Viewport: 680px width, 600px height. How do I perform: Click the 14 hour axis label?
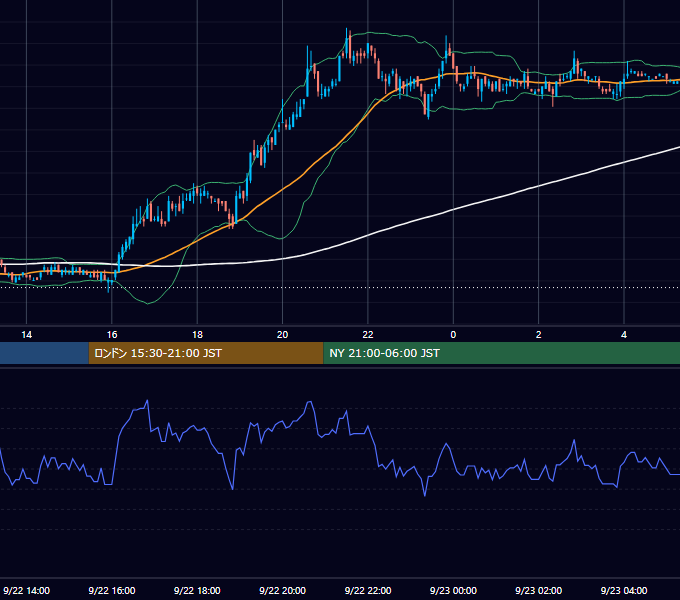[x=26, y=335]
